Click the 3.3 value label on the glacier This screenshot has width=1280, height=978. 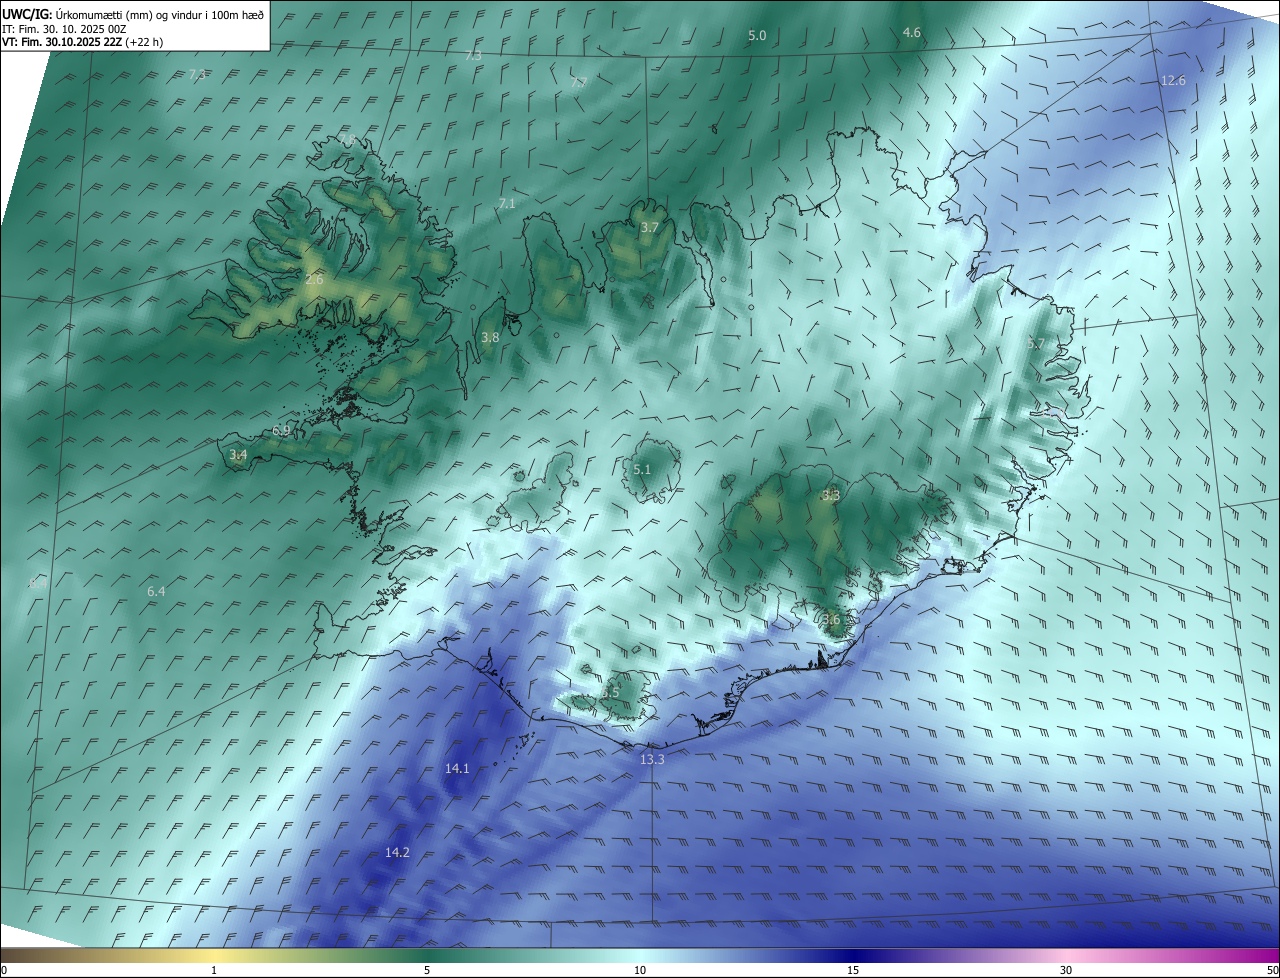tap(831, 495)
